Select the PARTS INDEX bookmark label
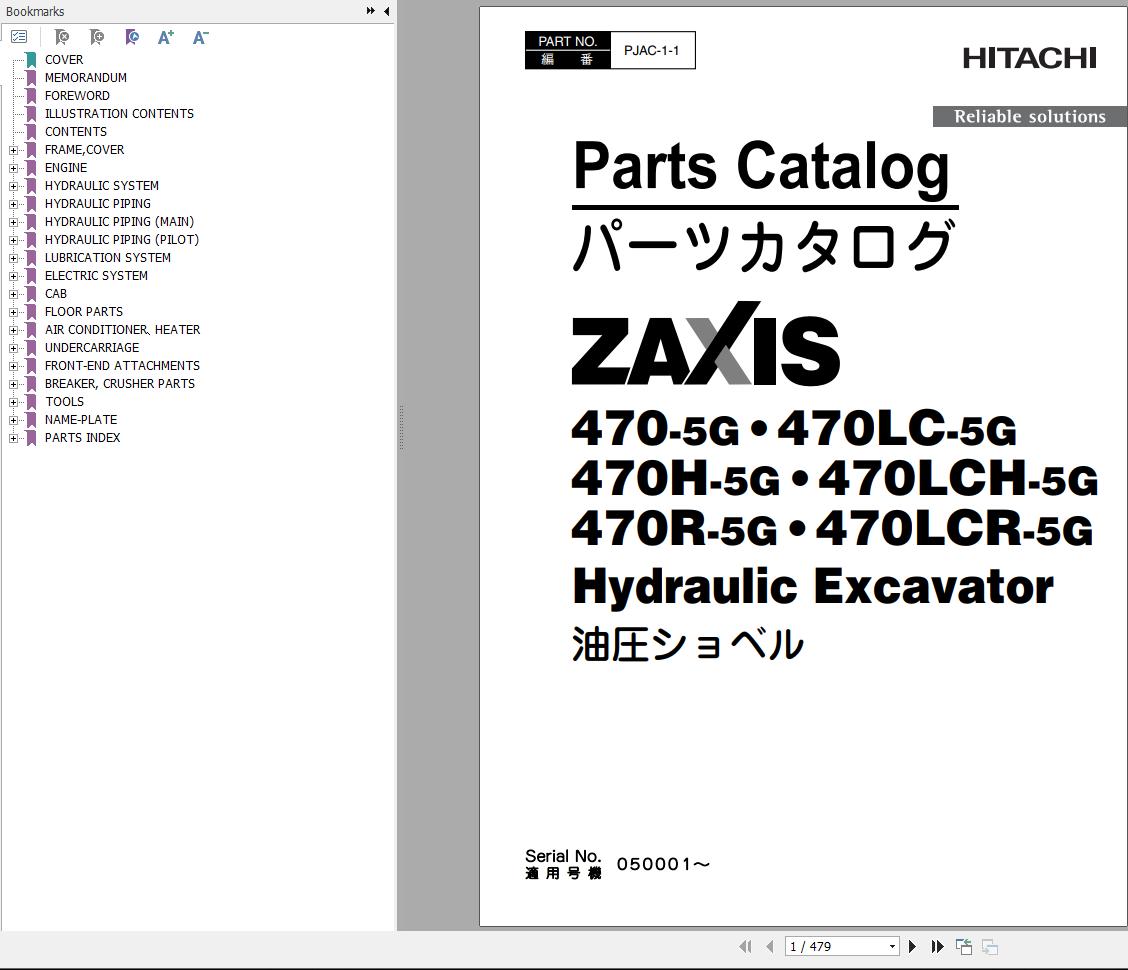The image size is (1128, 970). point(82,438)
